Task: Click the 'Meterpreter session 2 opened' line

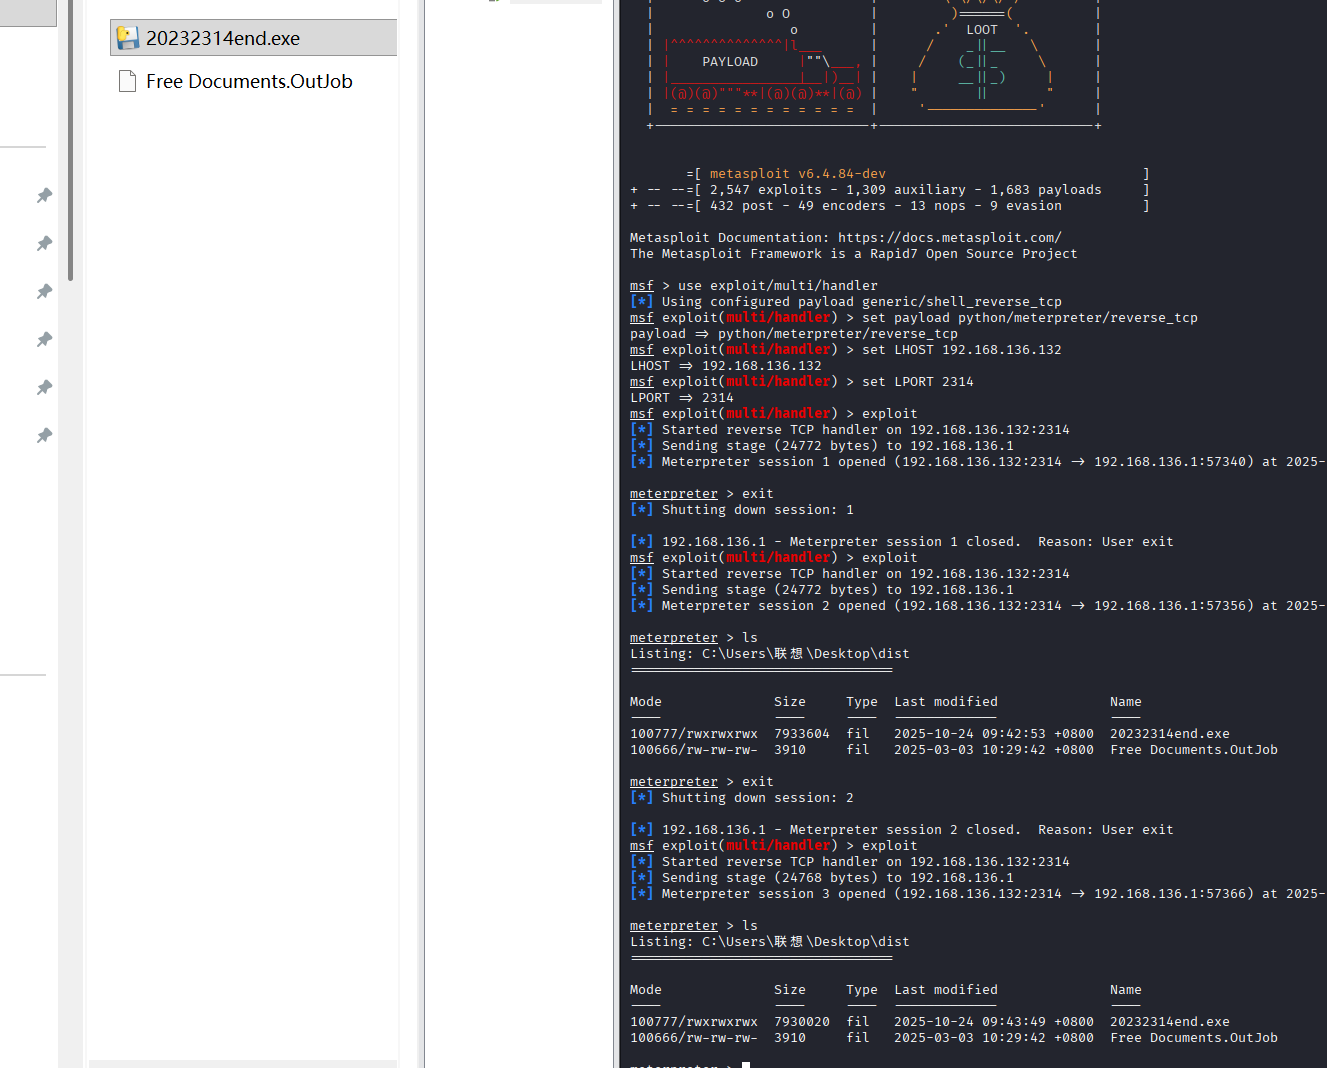Action: [x=977, y=606]
